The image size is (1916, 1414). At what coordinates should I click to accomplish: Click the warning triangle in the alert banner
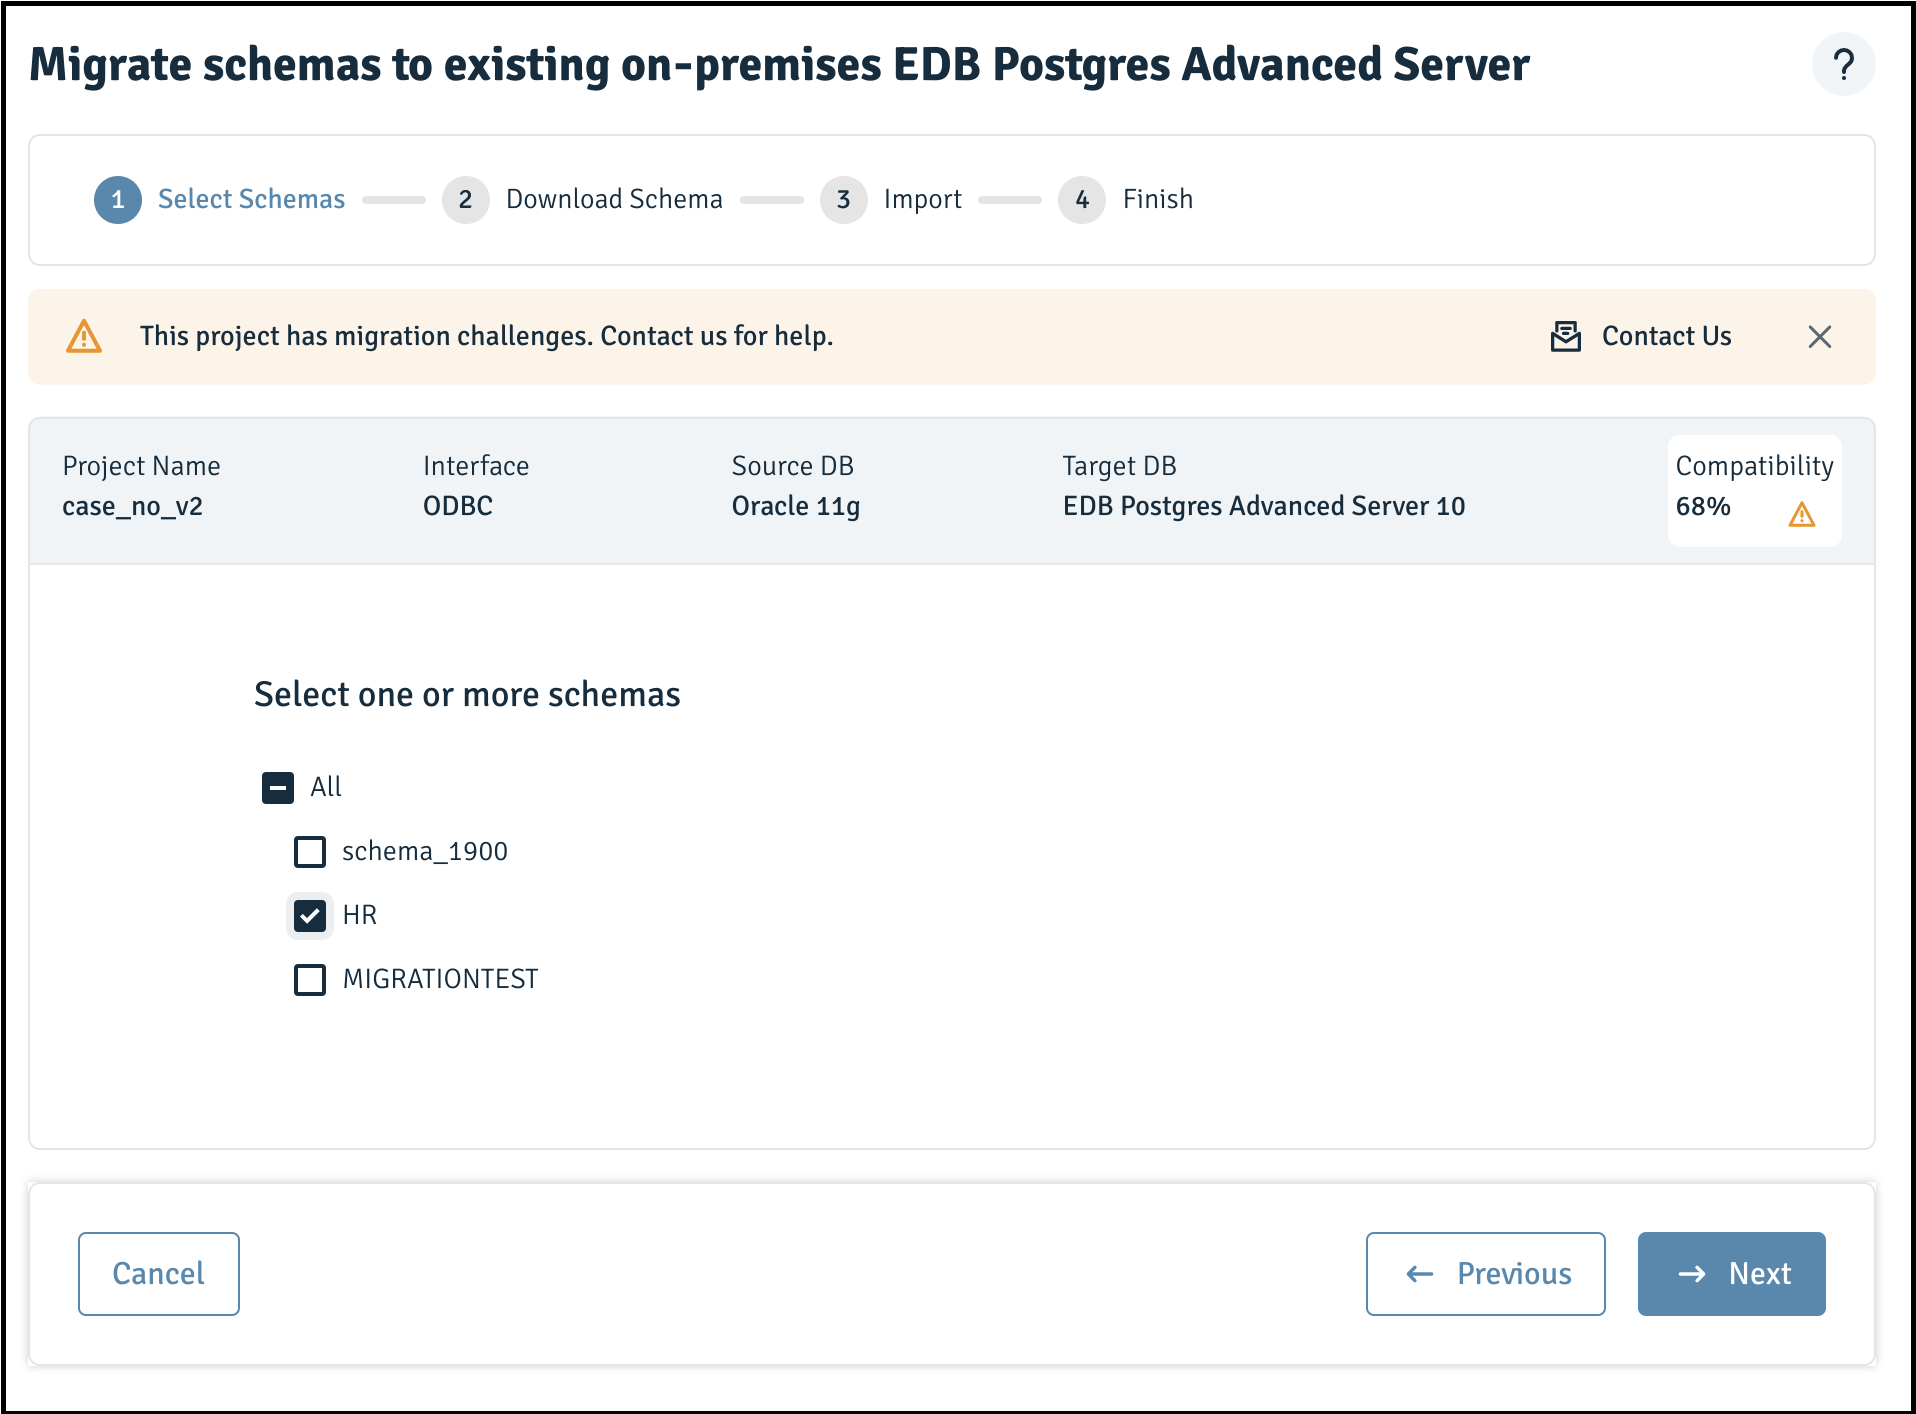(x=84, y=337)
